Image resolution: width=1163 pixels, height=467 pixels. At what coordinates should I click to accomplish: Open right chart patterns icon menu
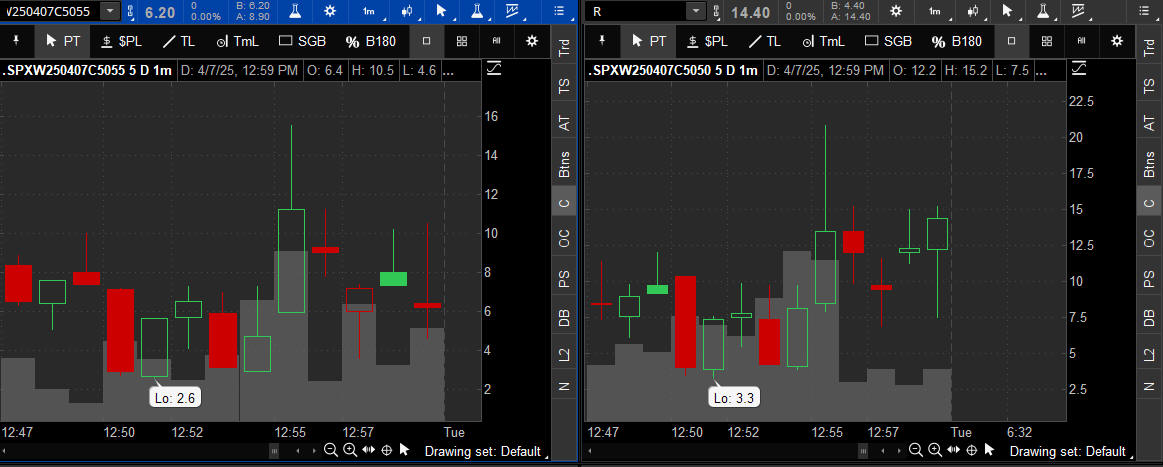pyautogui.click(x=1079, y=11)
